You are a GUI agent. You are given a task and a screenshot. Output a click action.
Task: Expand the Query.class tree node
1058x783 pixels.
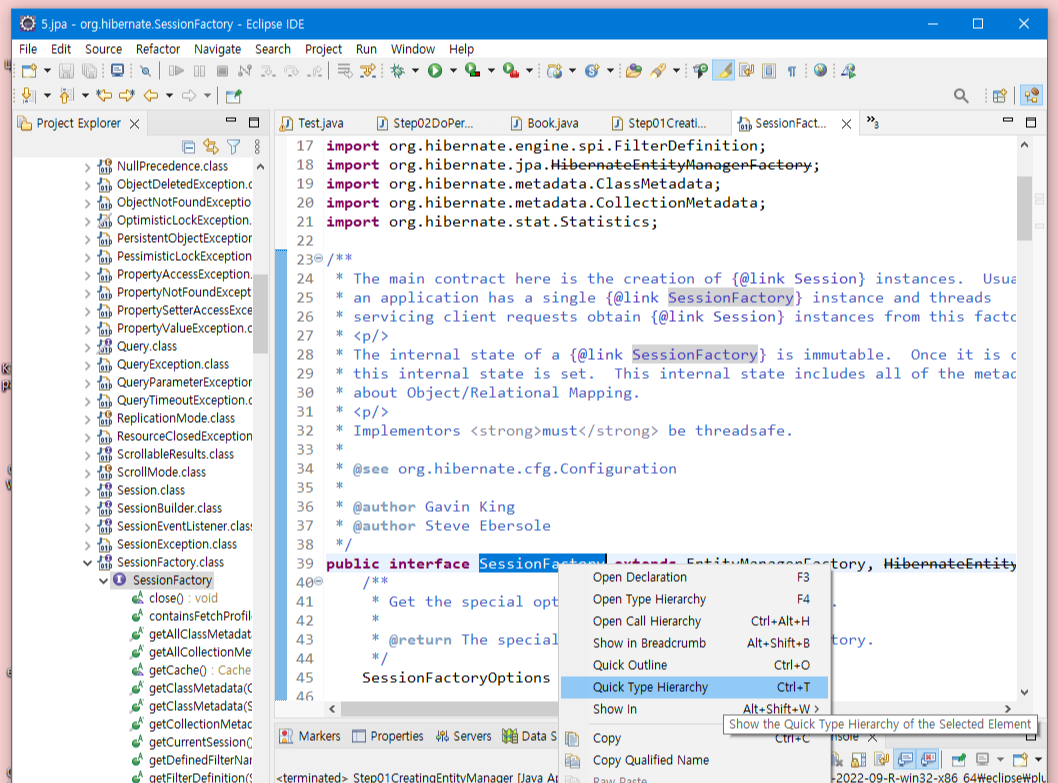point(87,347)
